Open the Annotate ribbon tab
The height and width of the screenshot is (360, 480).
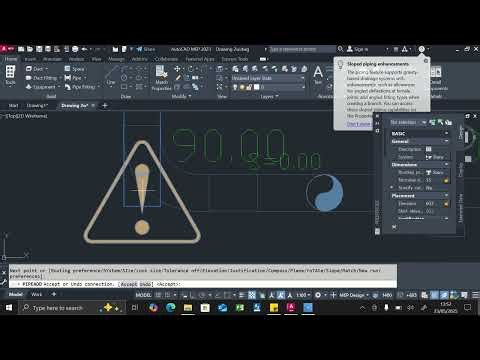click(x=52, y=59)
